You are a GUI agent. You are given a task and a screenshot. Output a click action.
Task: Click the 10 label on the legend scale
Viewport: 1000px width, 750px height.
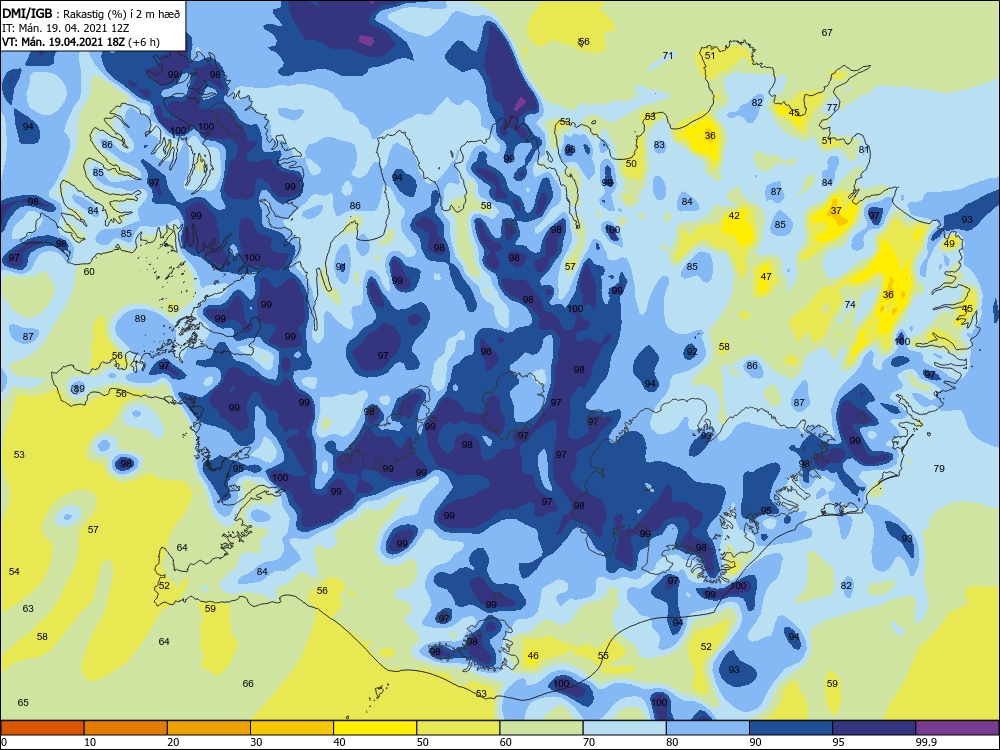(x=90, y=742)
